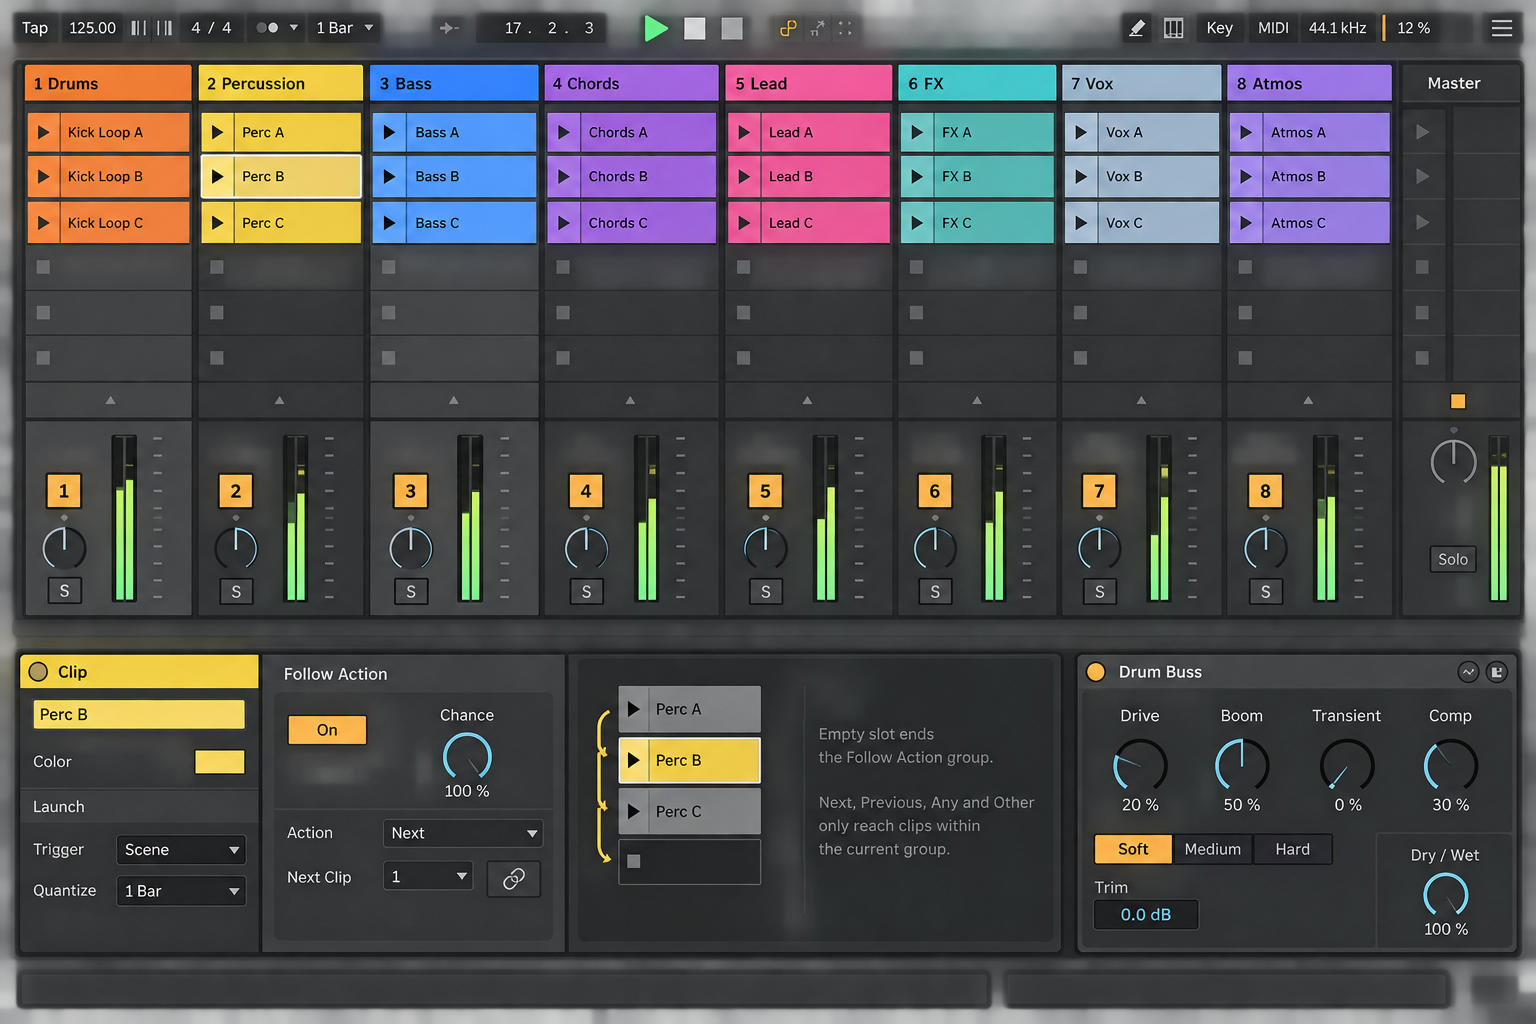Launch the first Master scene
The width and height of the screenshot is (1536, 1024).
click(x=1423, y=132)
